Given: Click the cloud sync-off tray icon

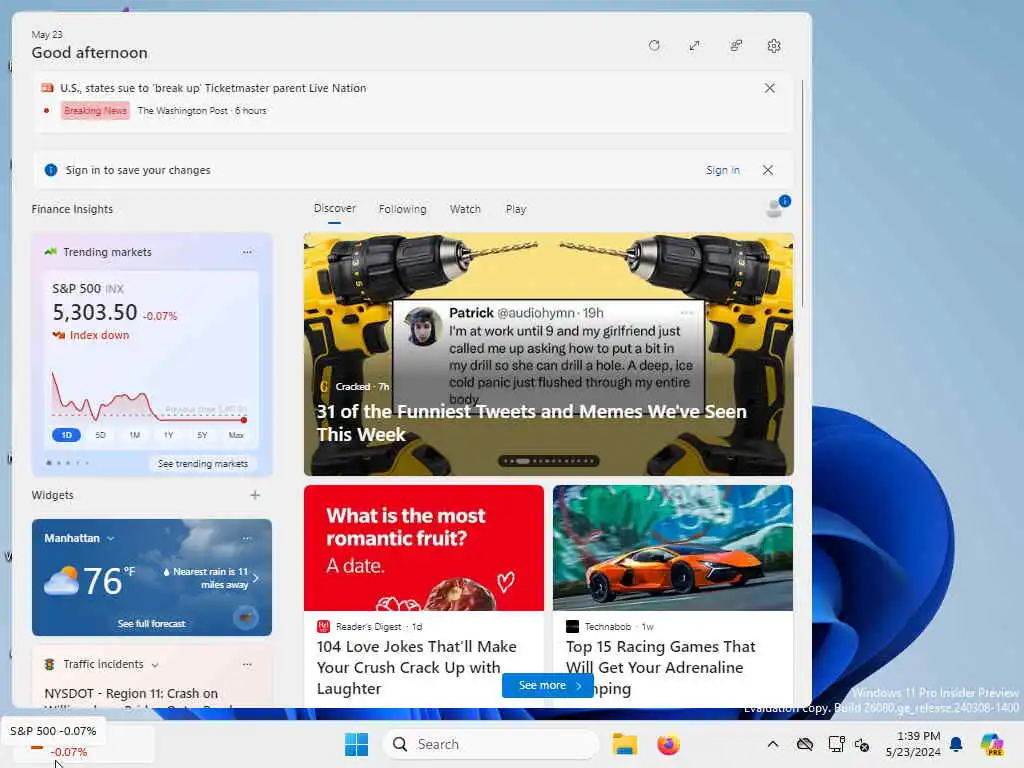Looking at the screenshot, I should (805, 744).
